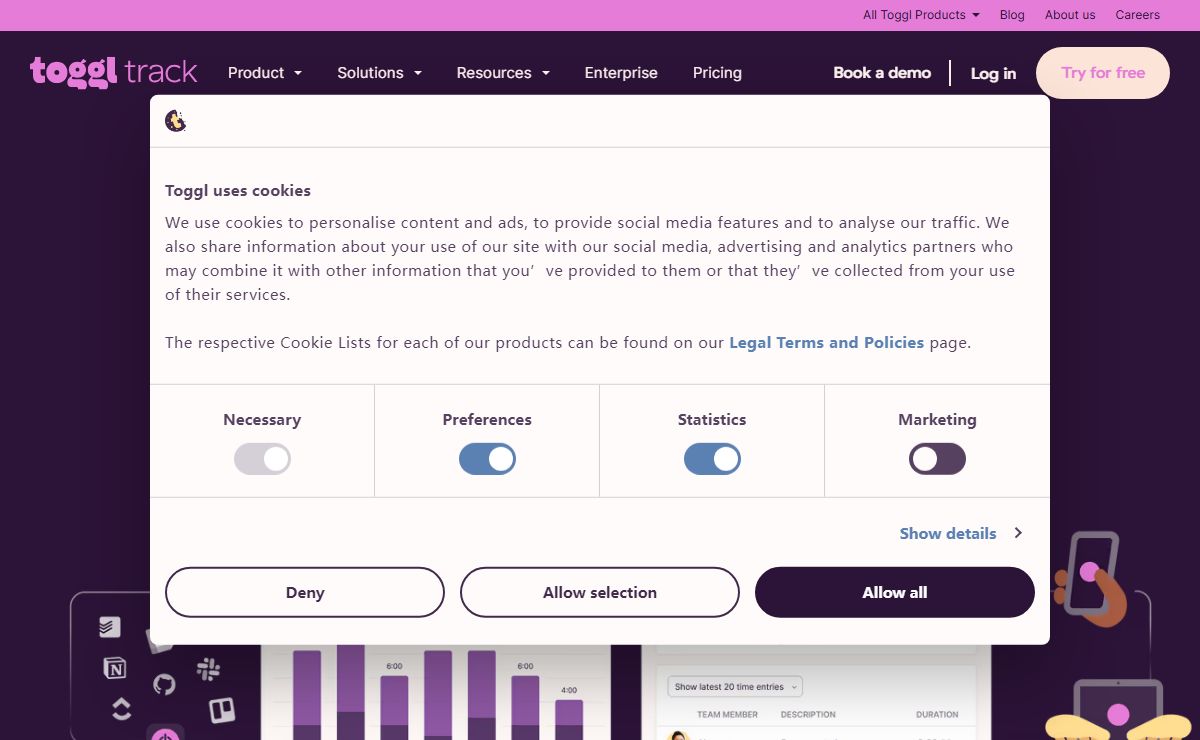Enable the Marketing cookies toggle

click(x=937, y=459)
